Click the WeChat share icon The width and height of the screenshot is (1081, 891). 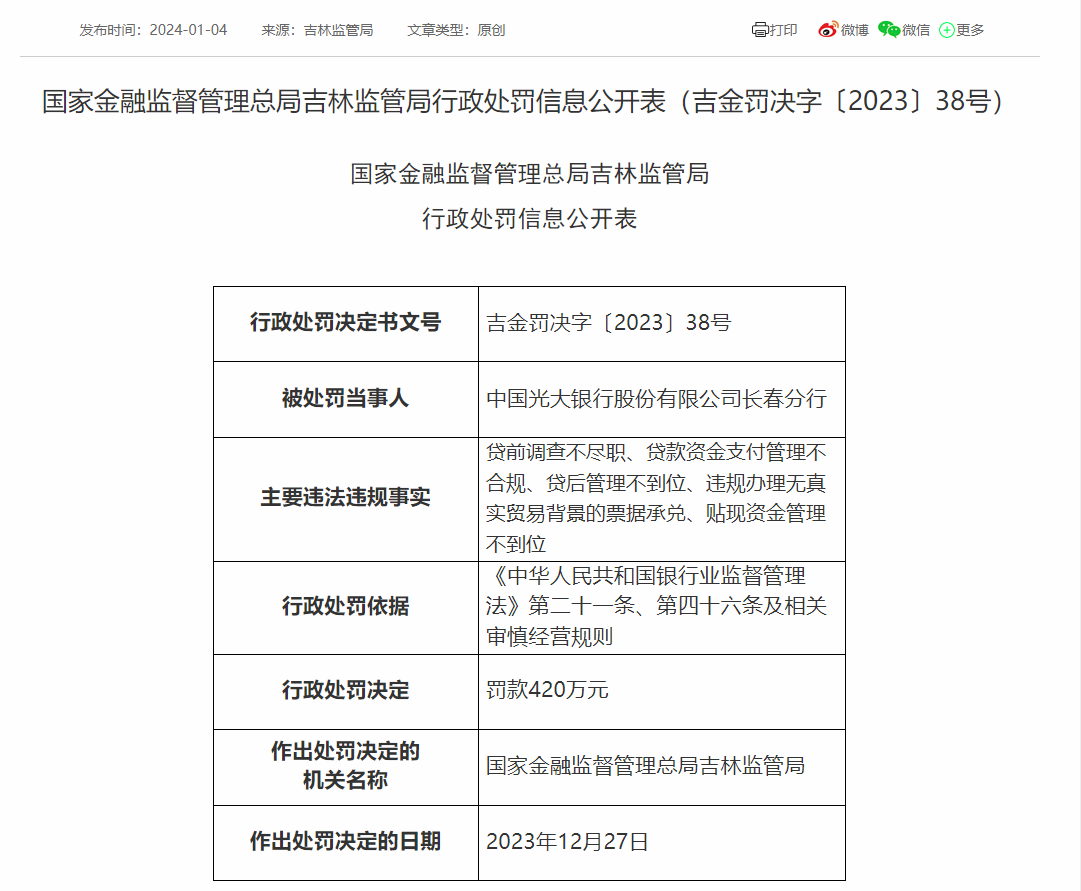(x=889, y=30)
